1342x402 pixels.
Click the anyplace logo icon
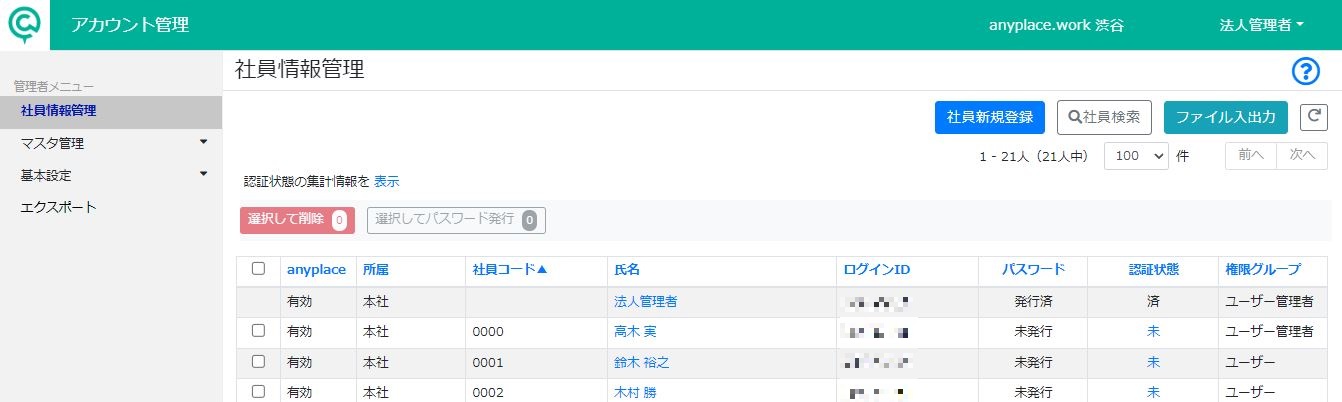coord(24,24)
